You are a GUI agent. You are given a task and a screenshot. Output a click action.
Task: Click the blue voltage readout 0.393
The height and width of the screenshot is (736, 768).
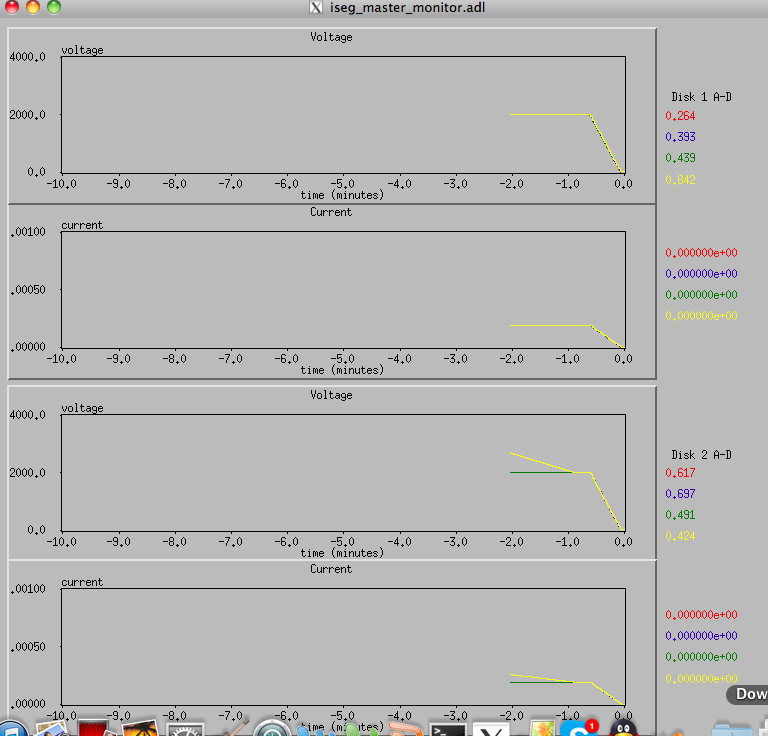pyautogui.click(x=680, y=137)
